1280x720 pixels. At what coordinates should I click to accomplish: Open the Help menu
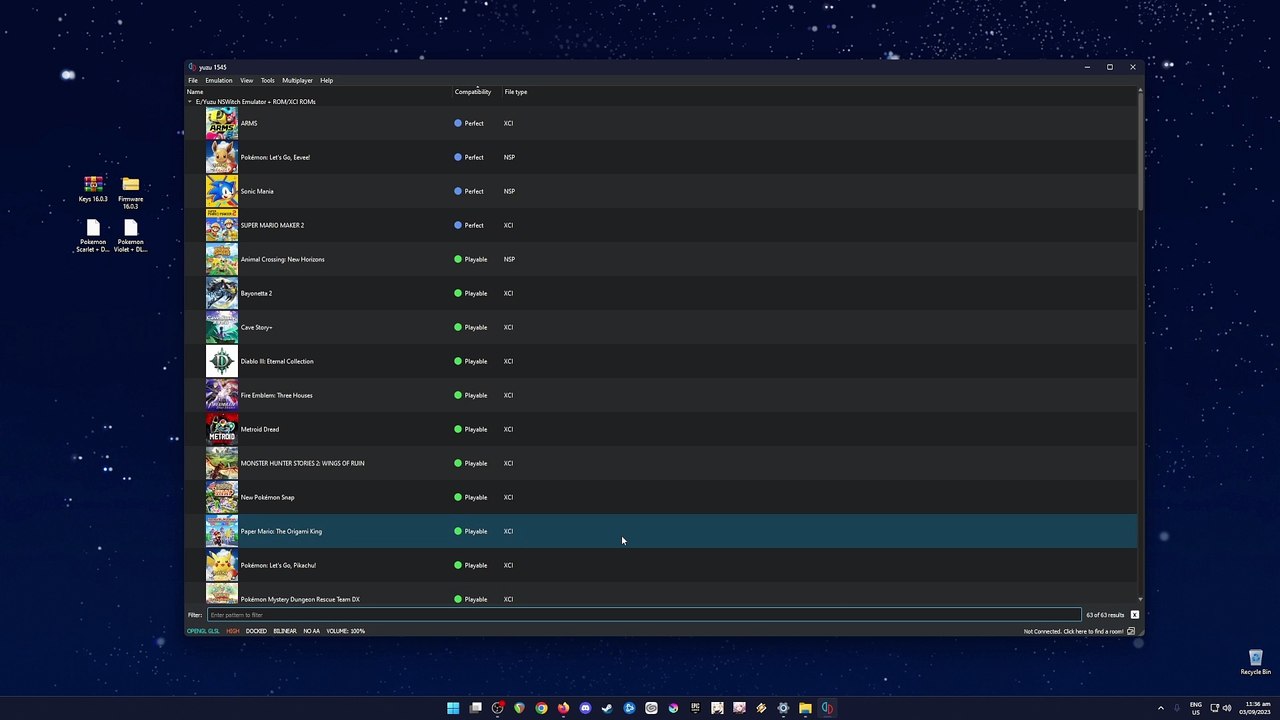[x=326, y=80]
